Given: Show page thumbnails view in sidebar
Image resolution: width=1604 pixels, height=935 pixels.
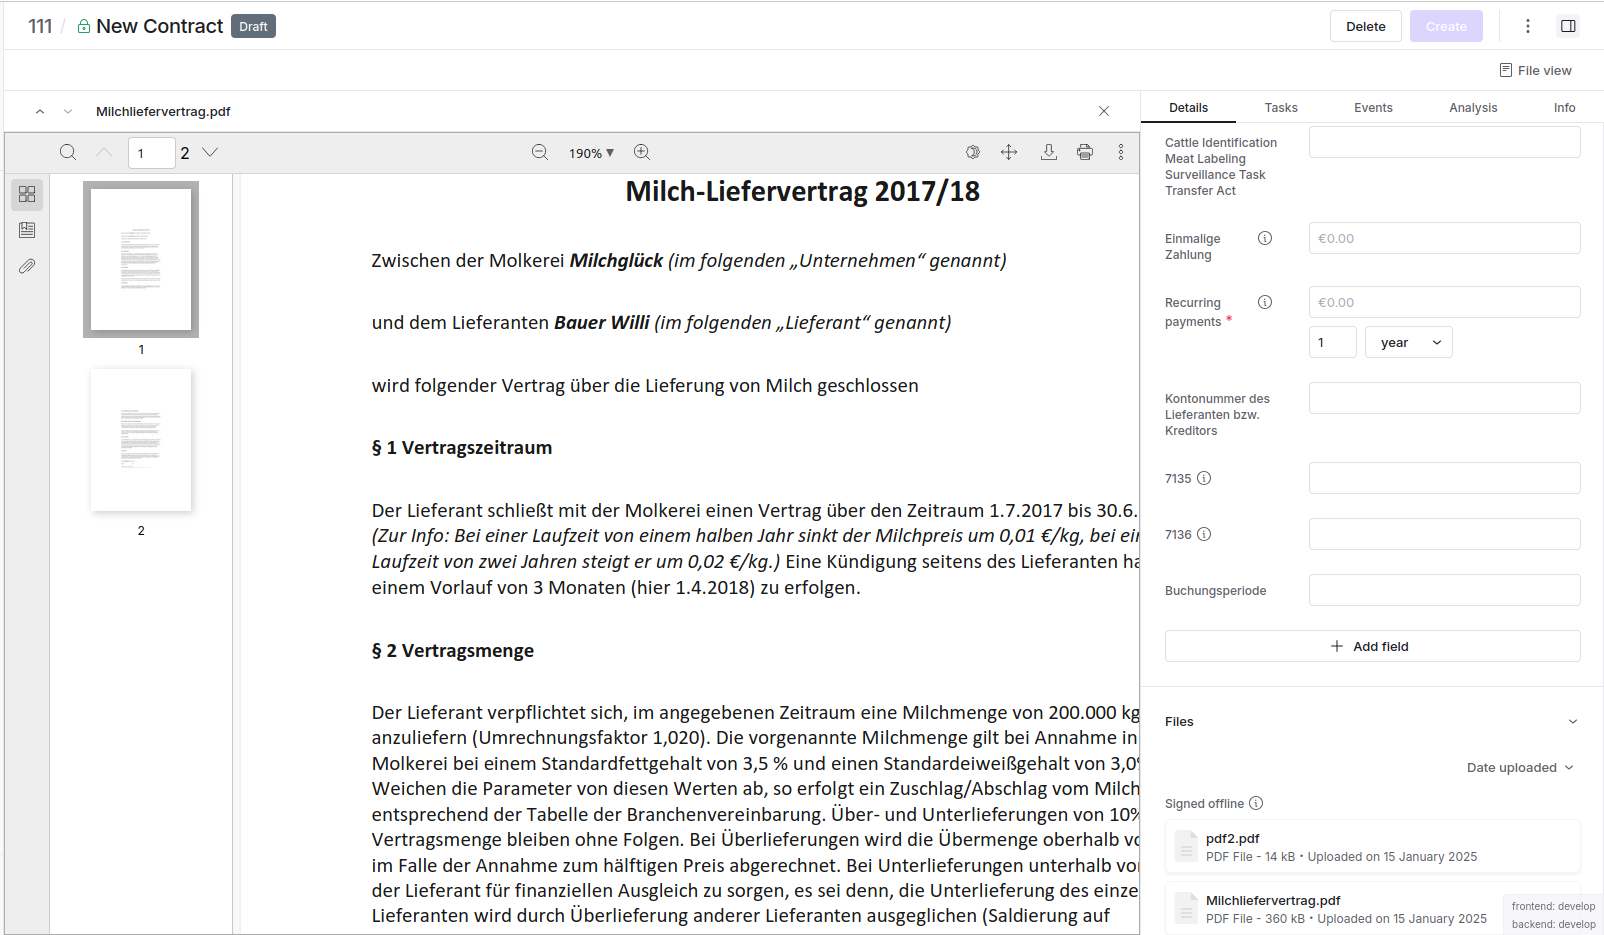Looking at the screenshot, I should click(x=27, y=194).
